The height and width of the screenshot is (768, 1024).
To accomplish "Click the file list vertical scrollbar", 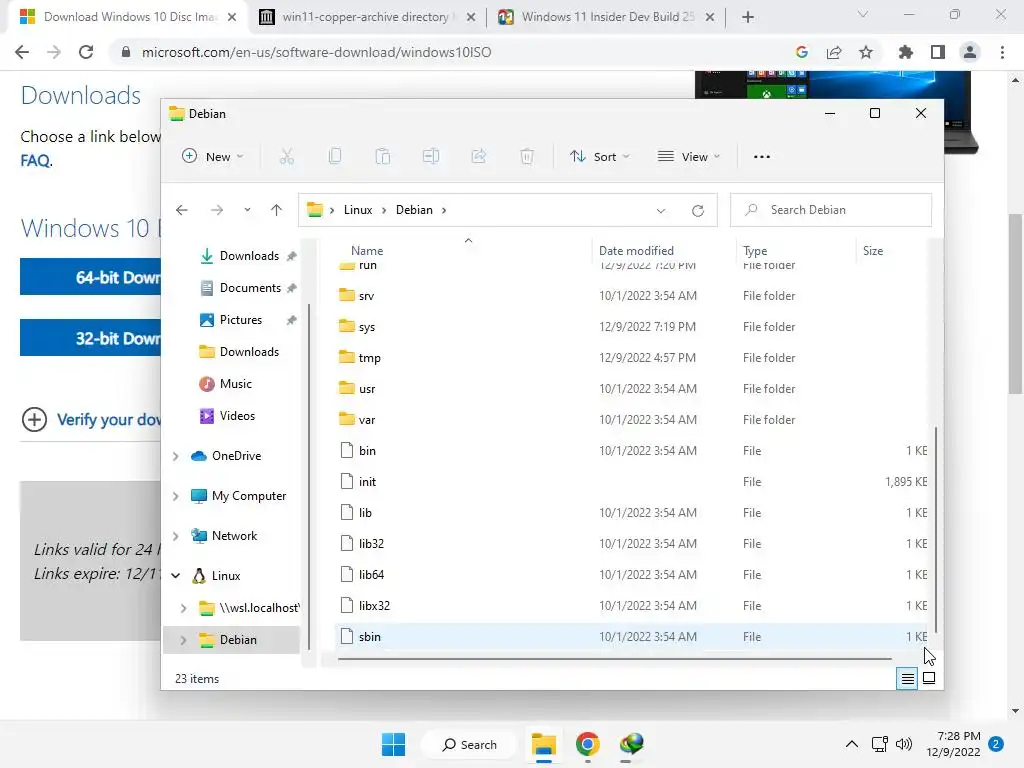I will click(x=936, y=529).
